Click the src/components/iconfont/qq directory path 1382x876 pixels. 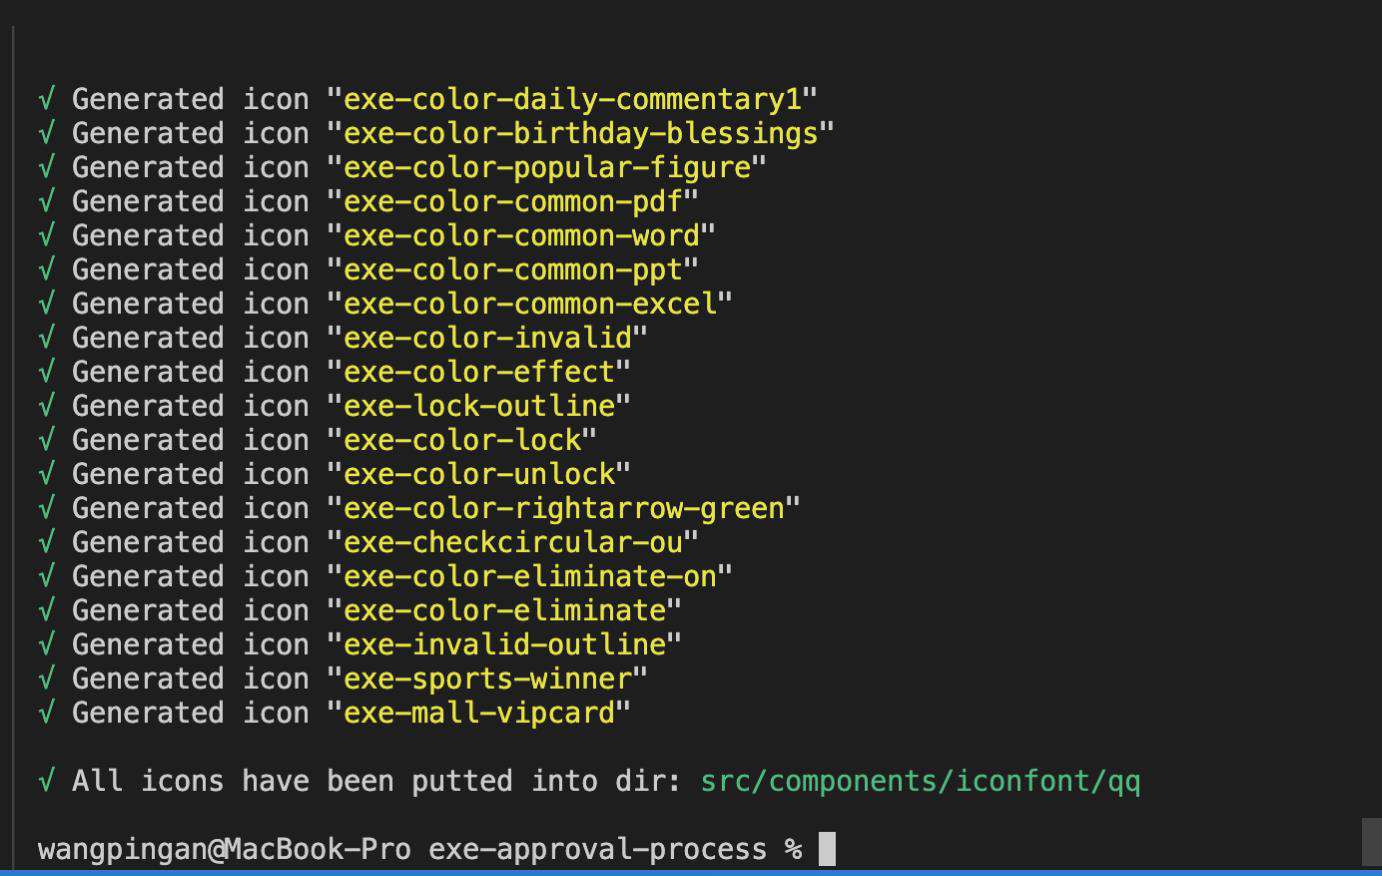920,781
